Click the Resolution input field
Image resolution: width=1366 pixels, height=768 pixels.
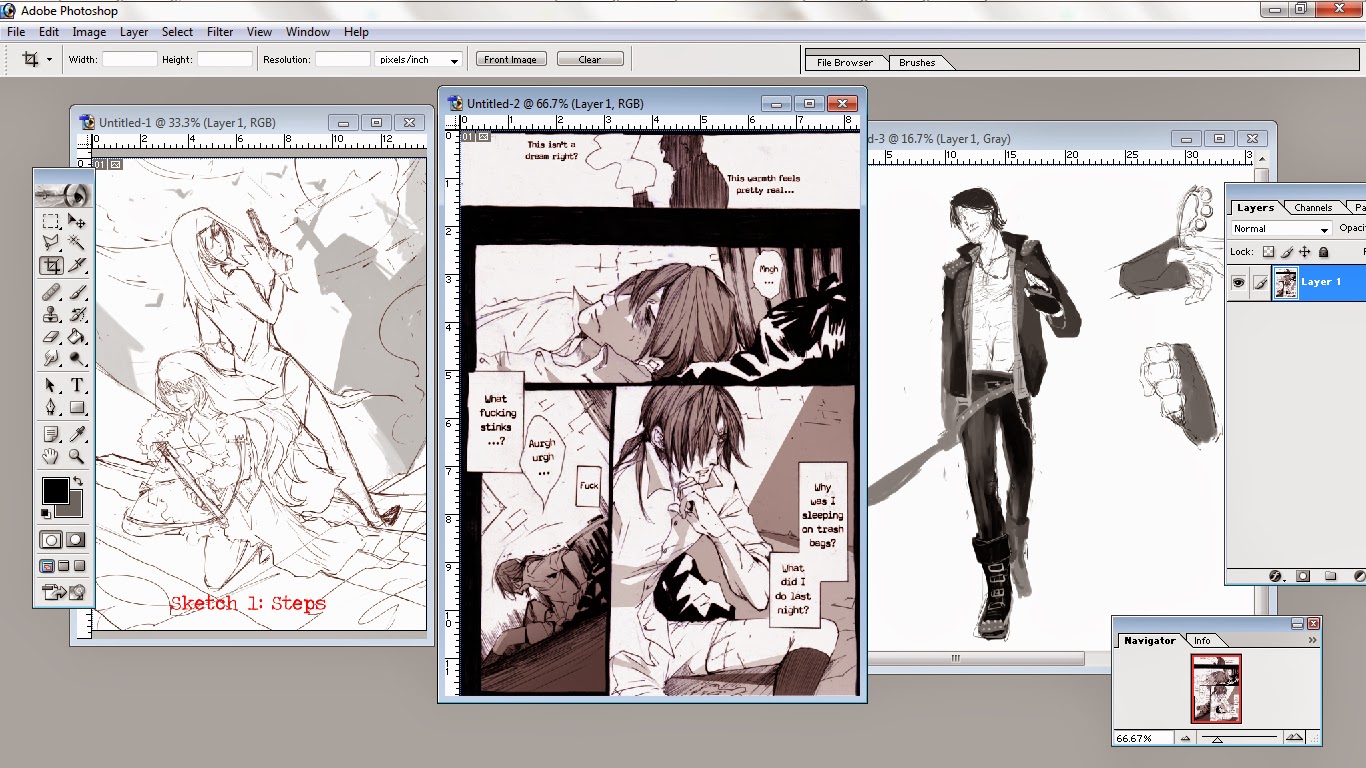[343, 60]
